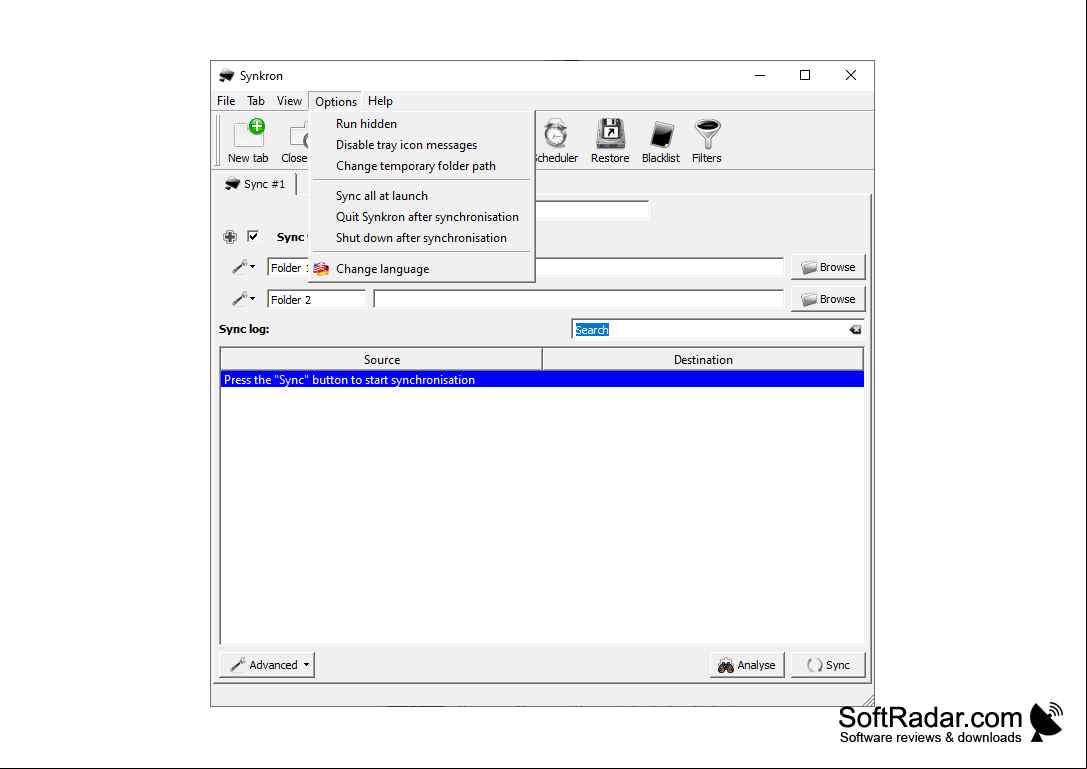This screenshot has height=769, width=1087.
Task: Open the Tab menu
Action: [256, 101]
